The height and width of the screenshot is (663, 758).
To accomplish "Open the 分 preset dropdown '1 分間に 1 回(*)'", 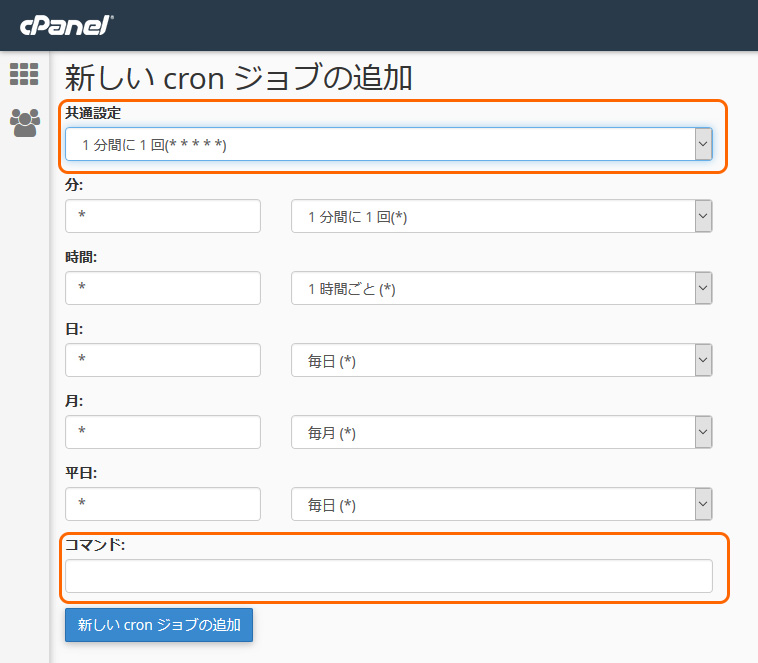I will [501, 216].
